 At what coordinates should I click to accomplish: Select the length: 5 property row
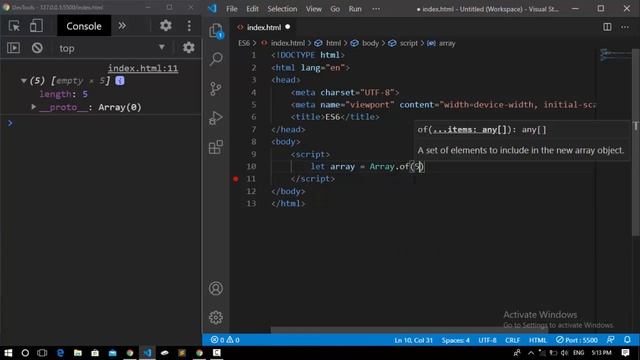[63, 94]
